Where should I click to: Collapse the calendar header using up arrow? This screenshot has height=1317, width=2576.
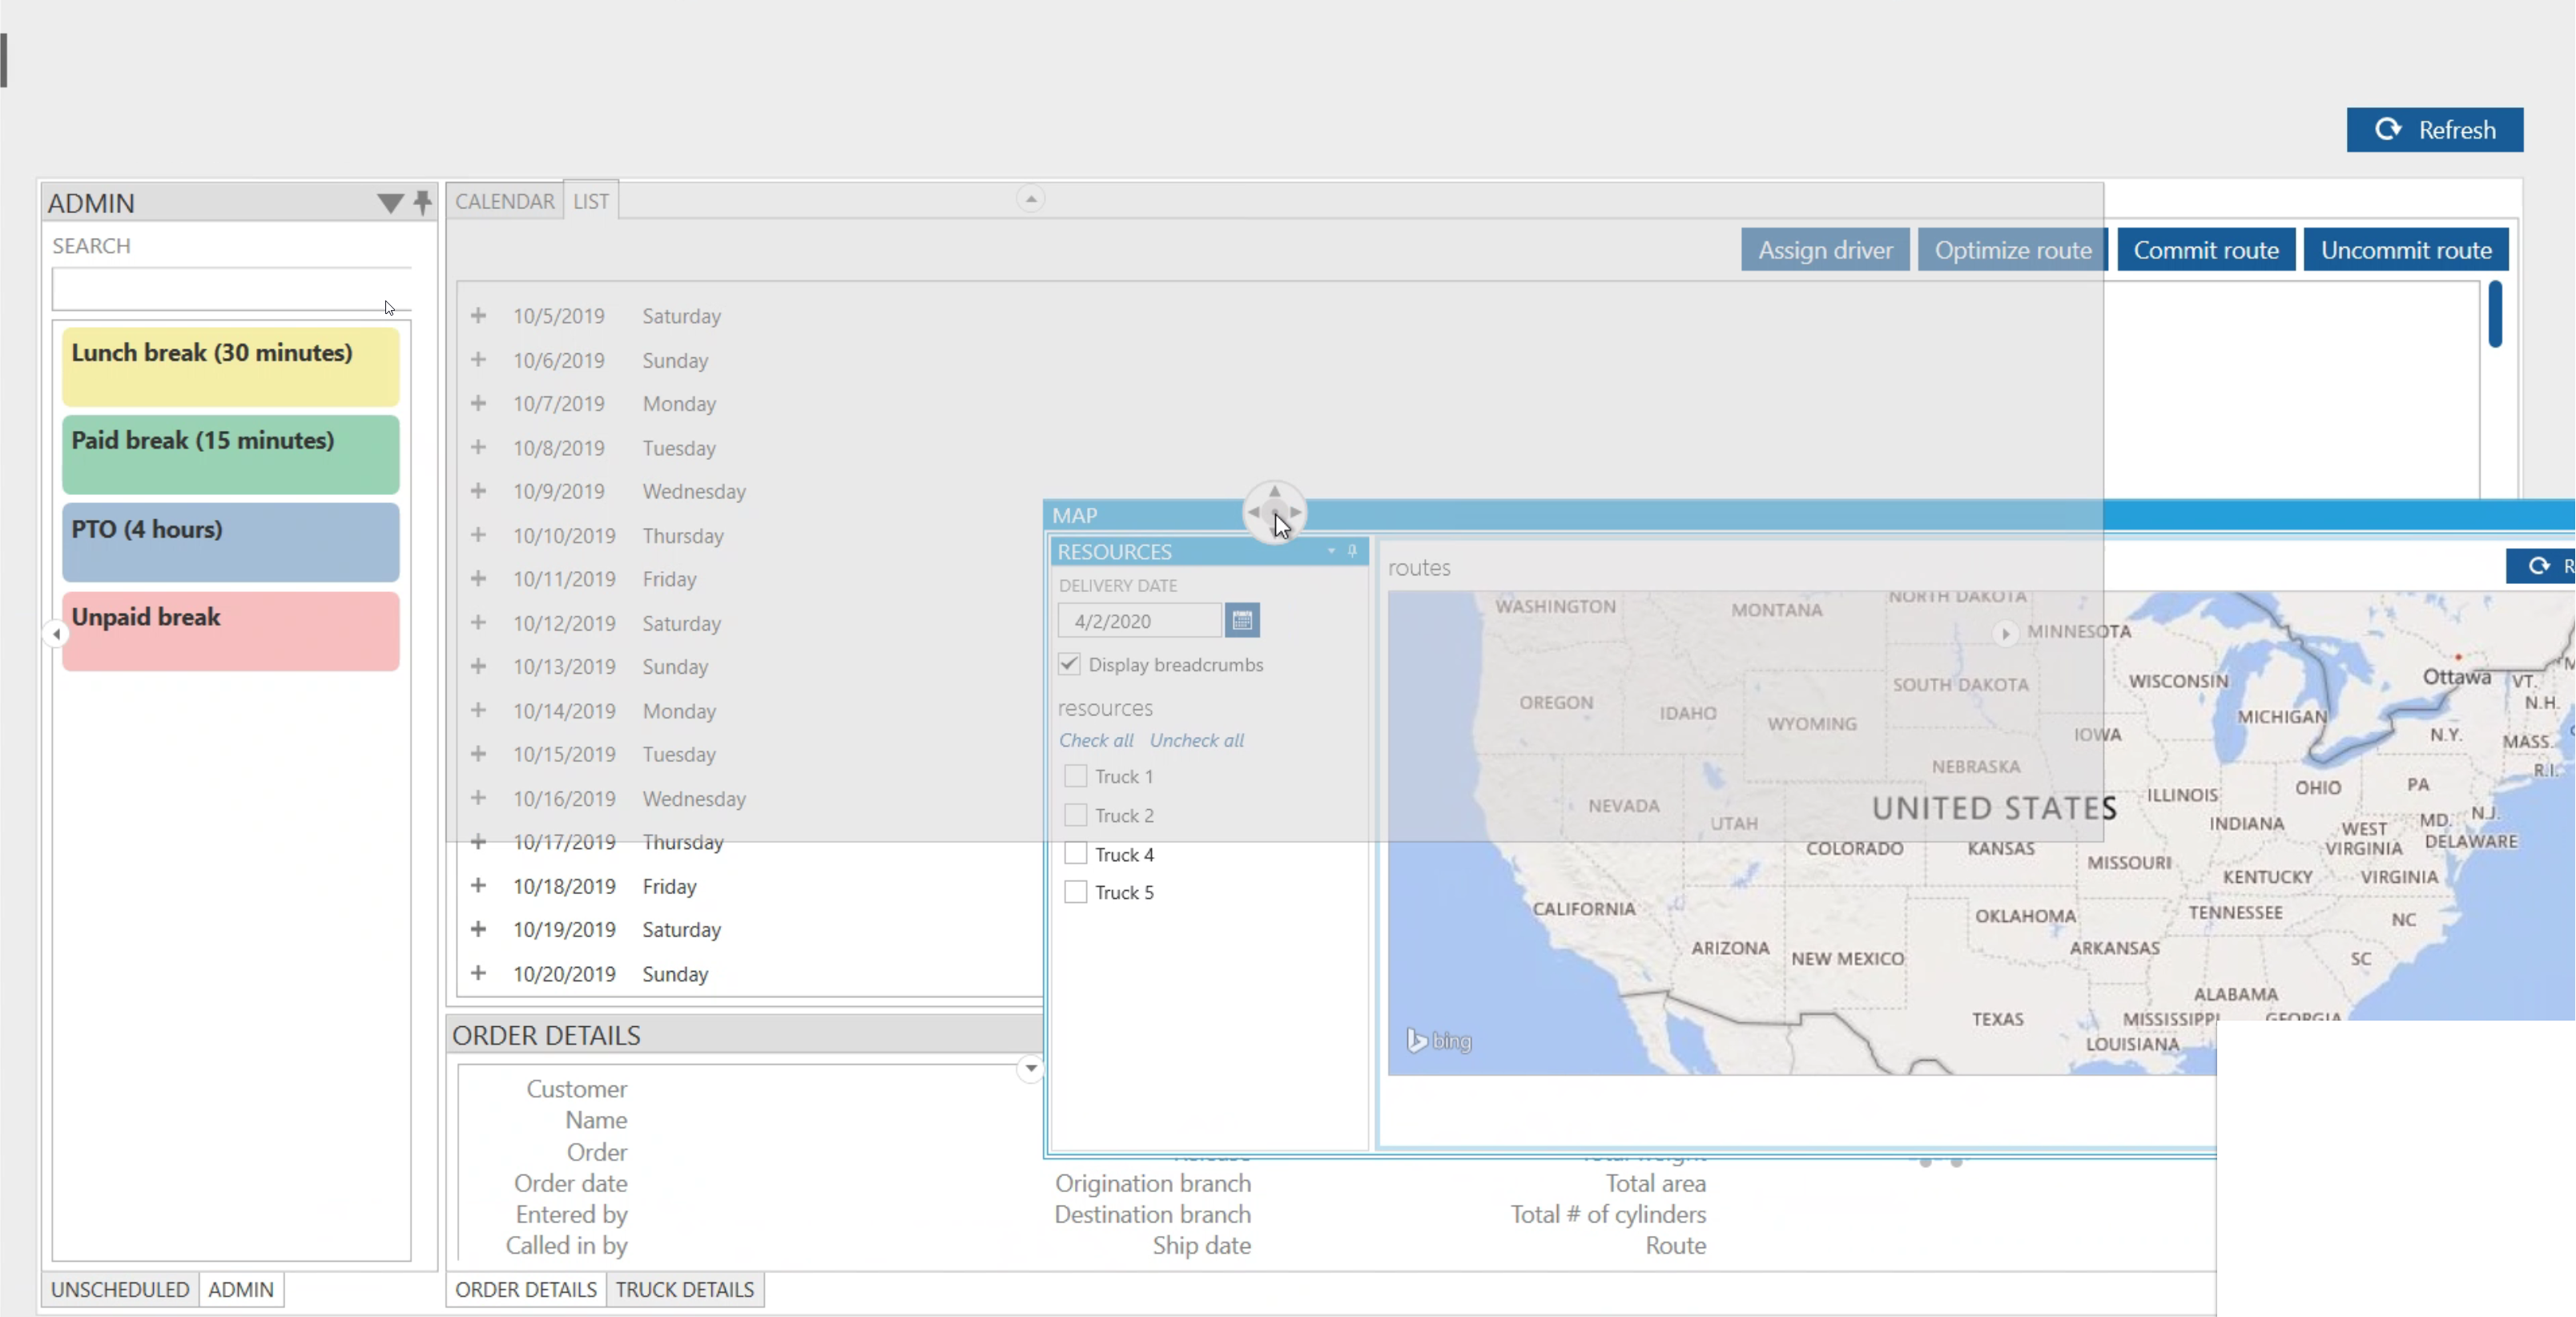tap(1030, 199)
